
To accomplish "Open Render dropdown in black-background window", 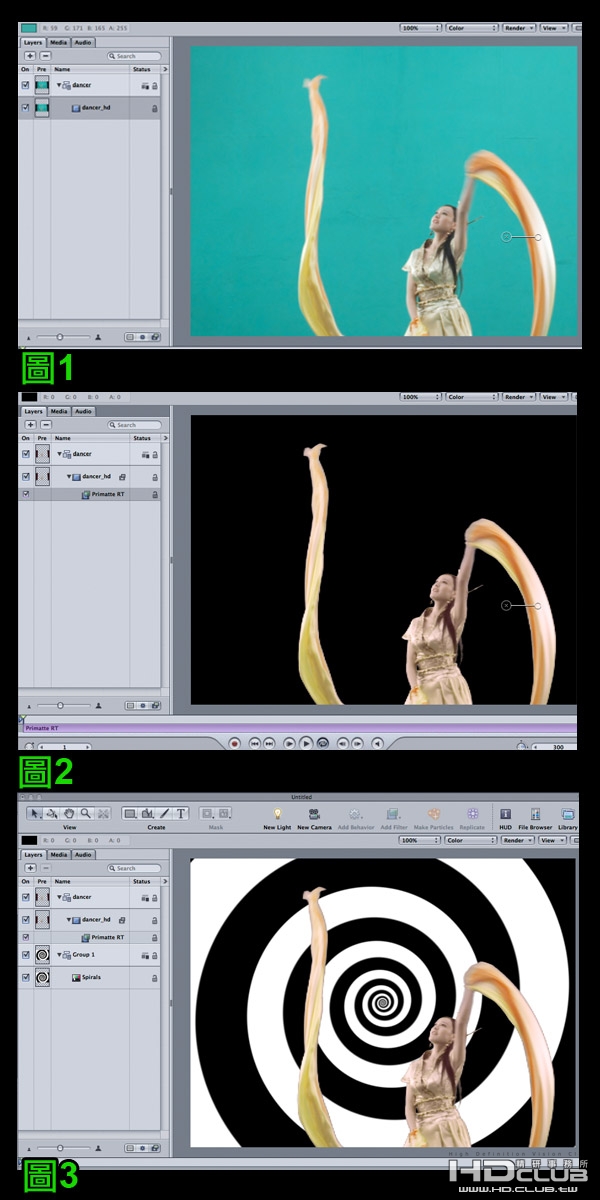I will (518, 397).
